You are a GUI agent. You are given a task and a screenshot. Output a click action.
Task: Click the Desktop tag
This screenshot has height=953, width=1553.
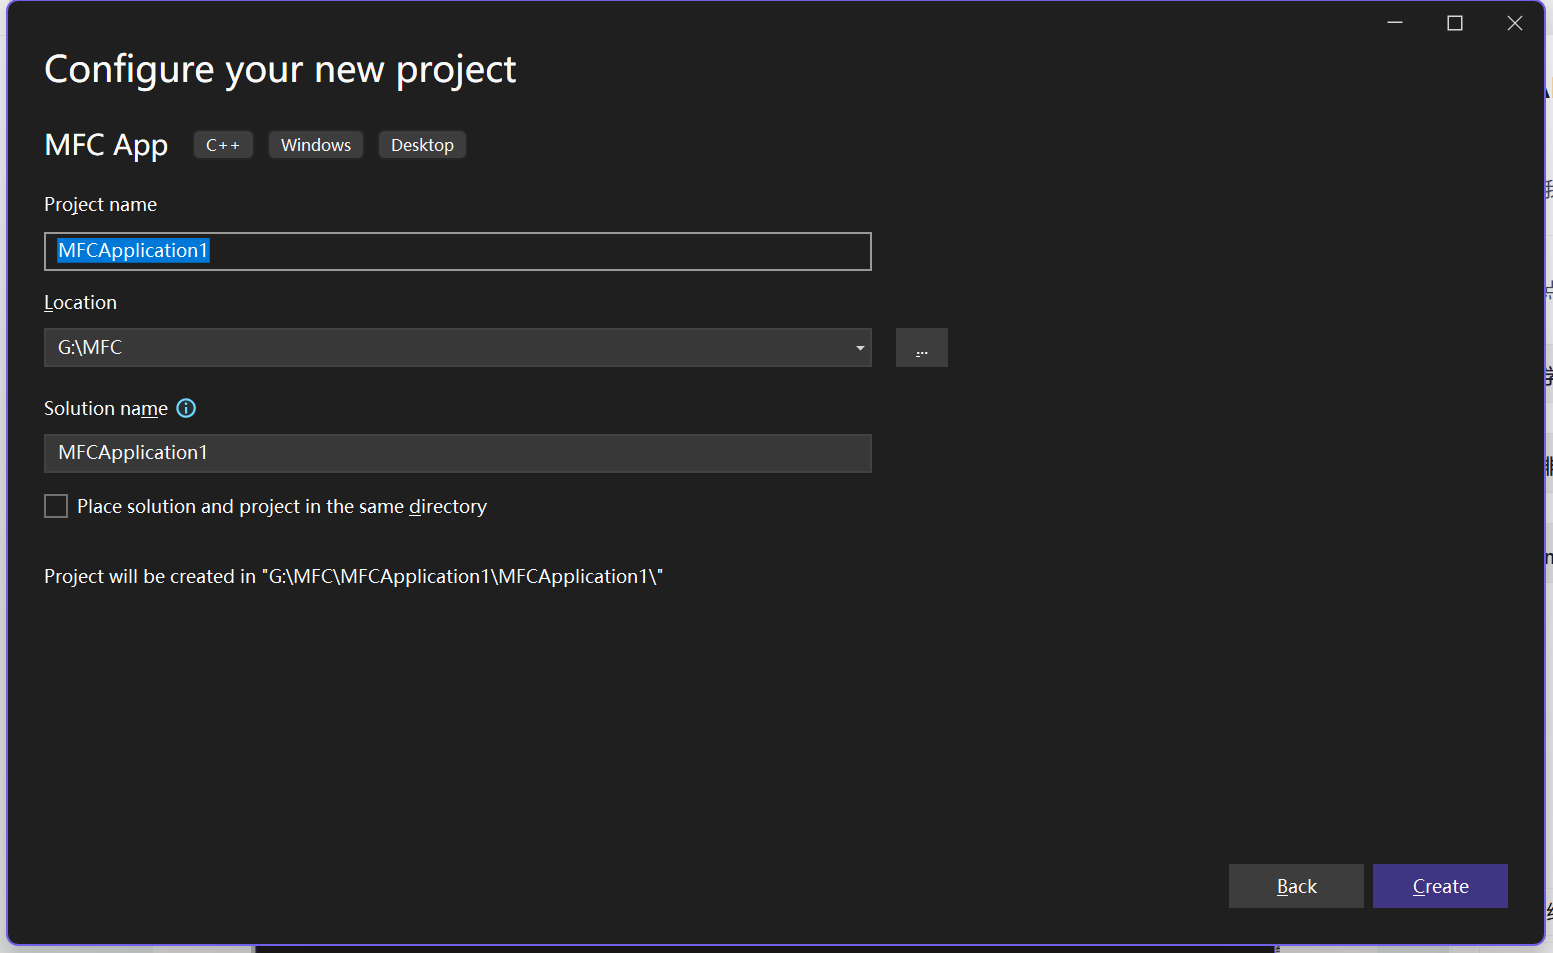coord(422,145)
